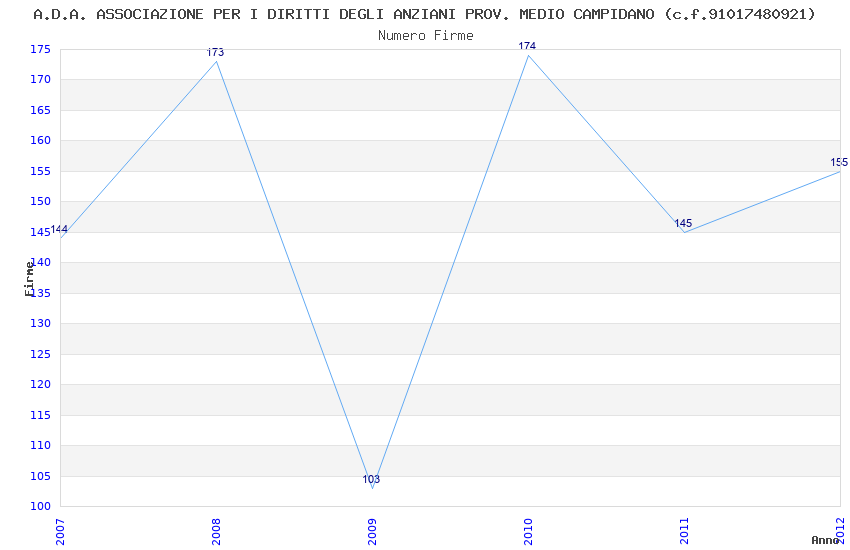Screen dimensions: 850x550
Task: Click the 'Numero Firme' subtitle
Action: click(x=426, y=36)
